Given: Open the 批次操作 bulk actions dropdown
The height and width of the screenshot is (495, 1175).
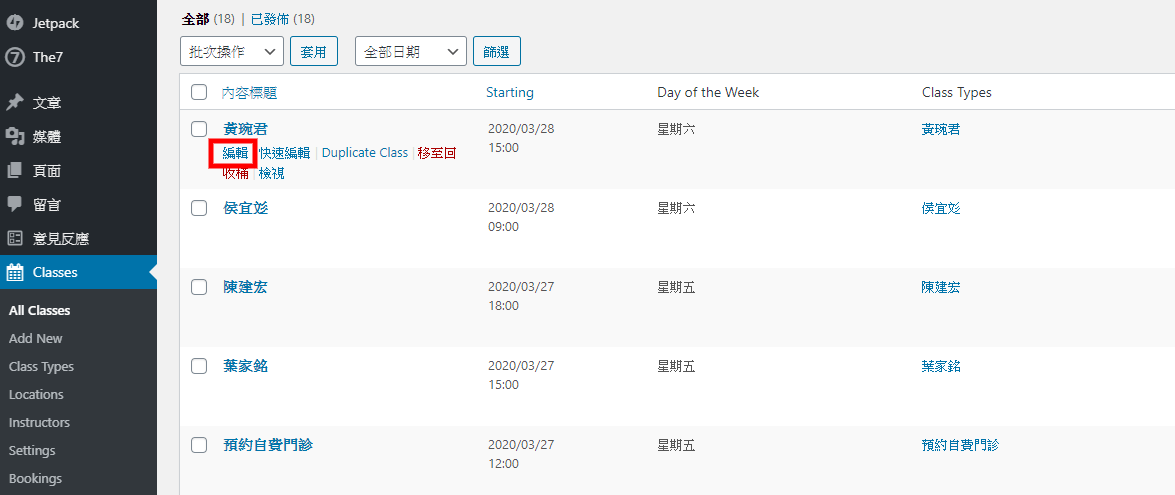Looking at the screenshot, I should (x=232, y=51).
